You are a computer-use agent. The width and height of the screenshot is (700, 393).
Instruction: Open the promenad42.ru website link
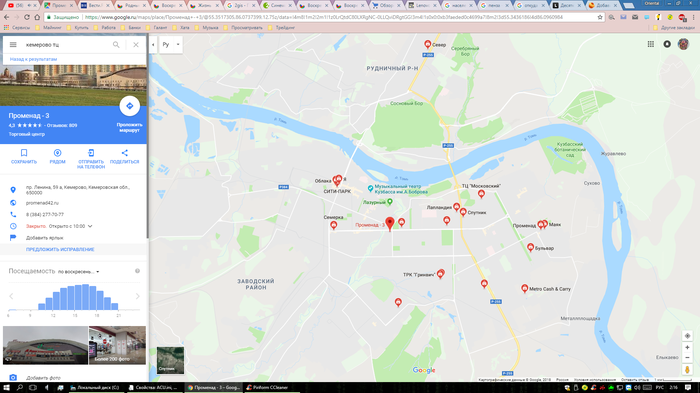pyautogui.click(x=42, y=203)
